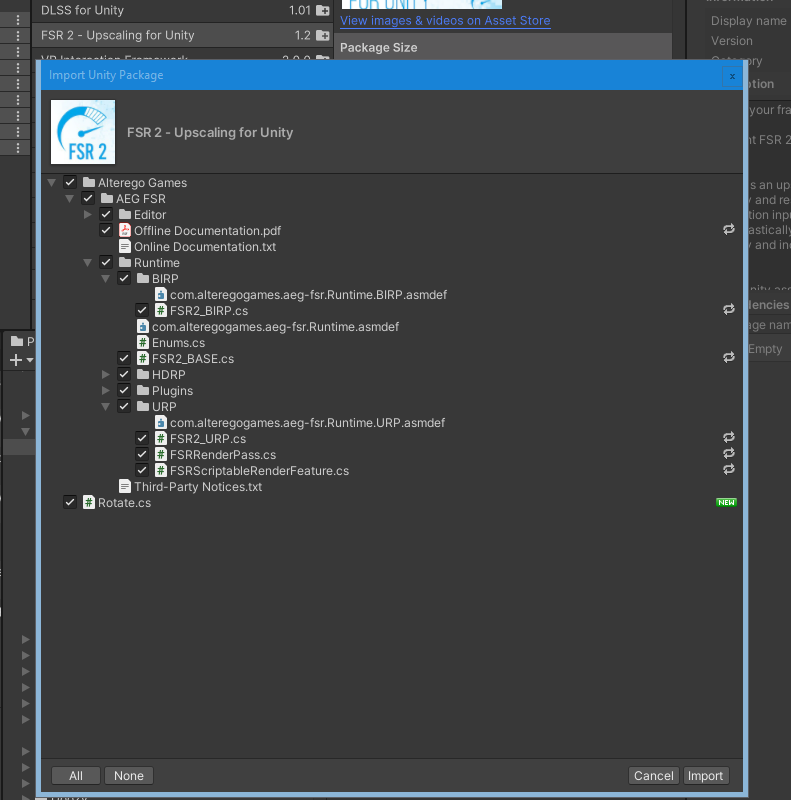
Task: Click the FSR 2 package thumbnail logo
Action: (x=83, y=132)
